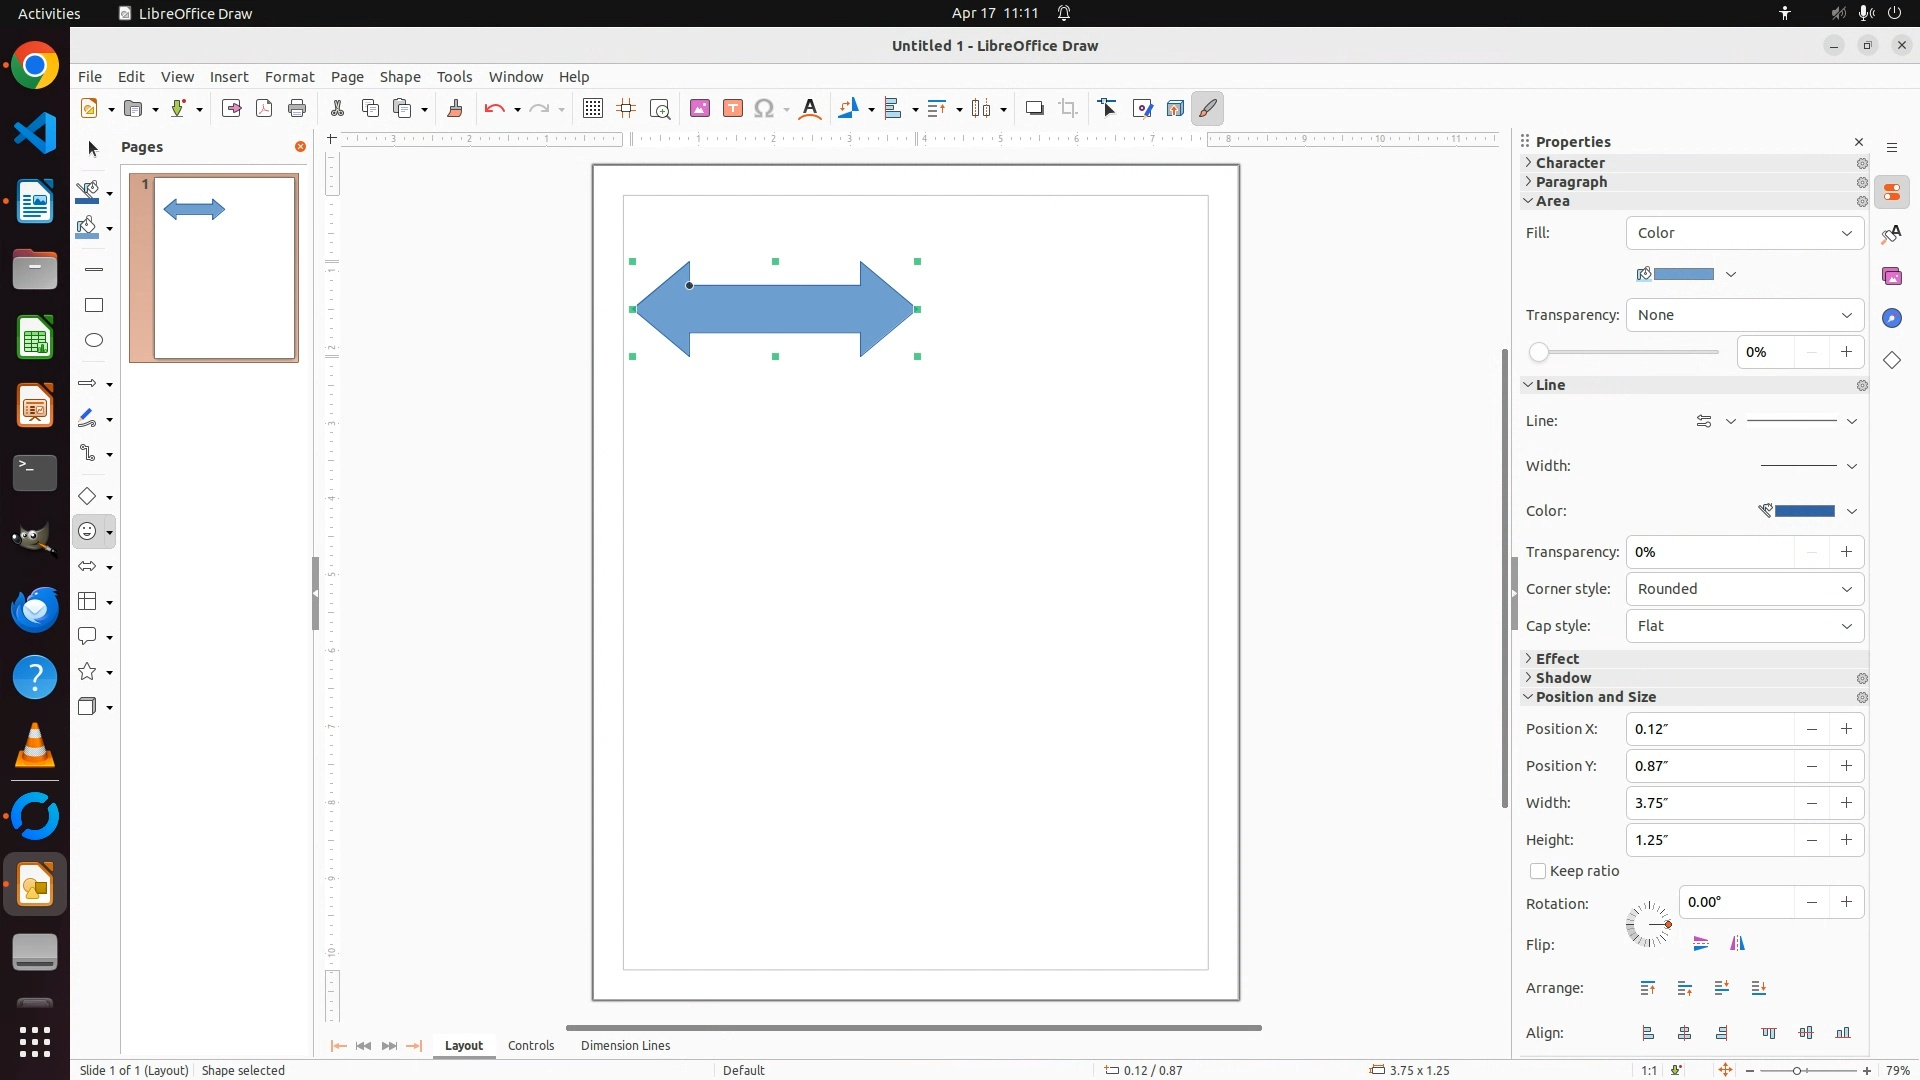Image resolution: width=1920 pixels, height=1080 pixels.
Task: Click the Line color swatch
Action: coord(1804,511)
